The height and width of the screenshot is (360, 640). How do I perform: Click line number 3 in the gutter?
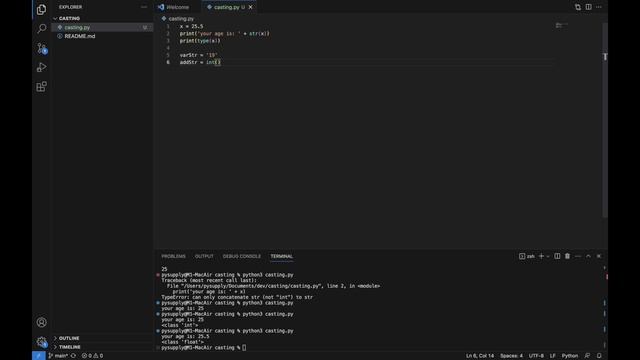[168, 40]
